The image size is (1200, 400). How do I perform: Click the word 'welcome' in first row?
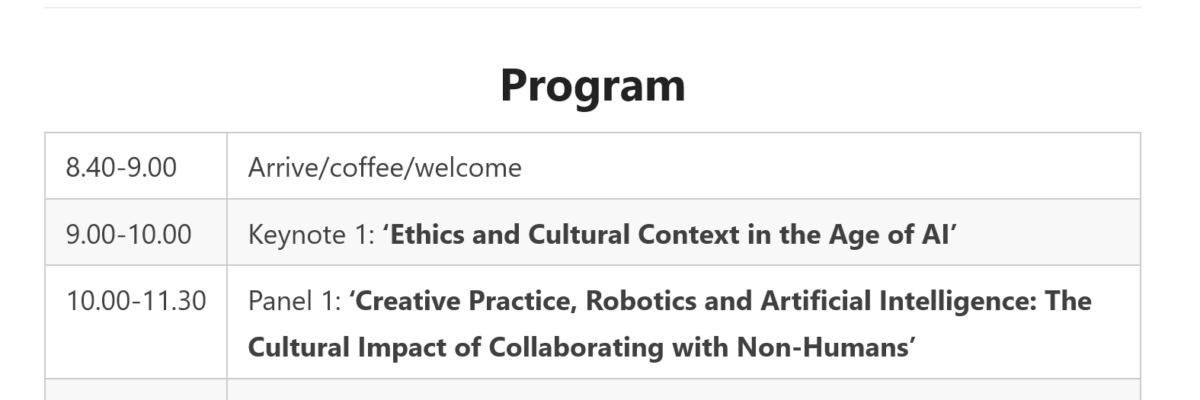pyautogui.click(x=466, y=167)
